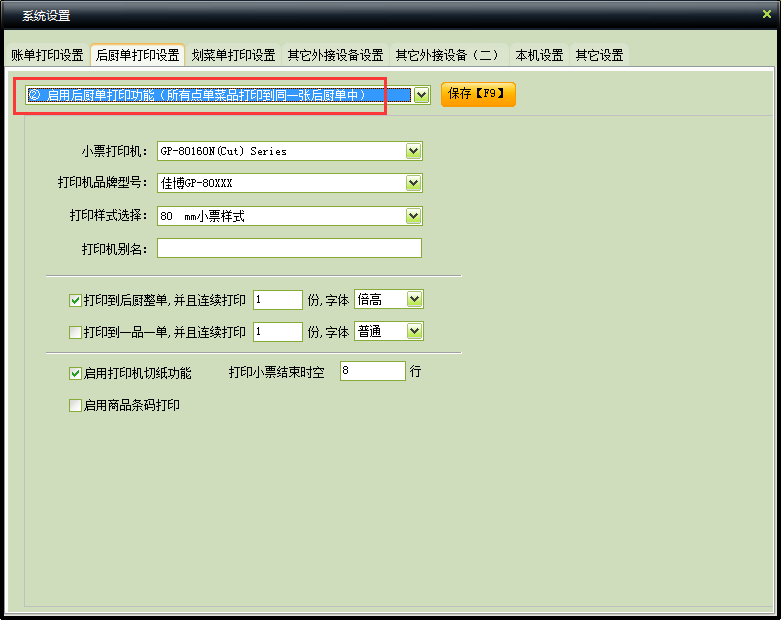Toggle 启用打印机切纸功能 checkbox
Viewport: 781px width, 620px height.
point(75,373)
